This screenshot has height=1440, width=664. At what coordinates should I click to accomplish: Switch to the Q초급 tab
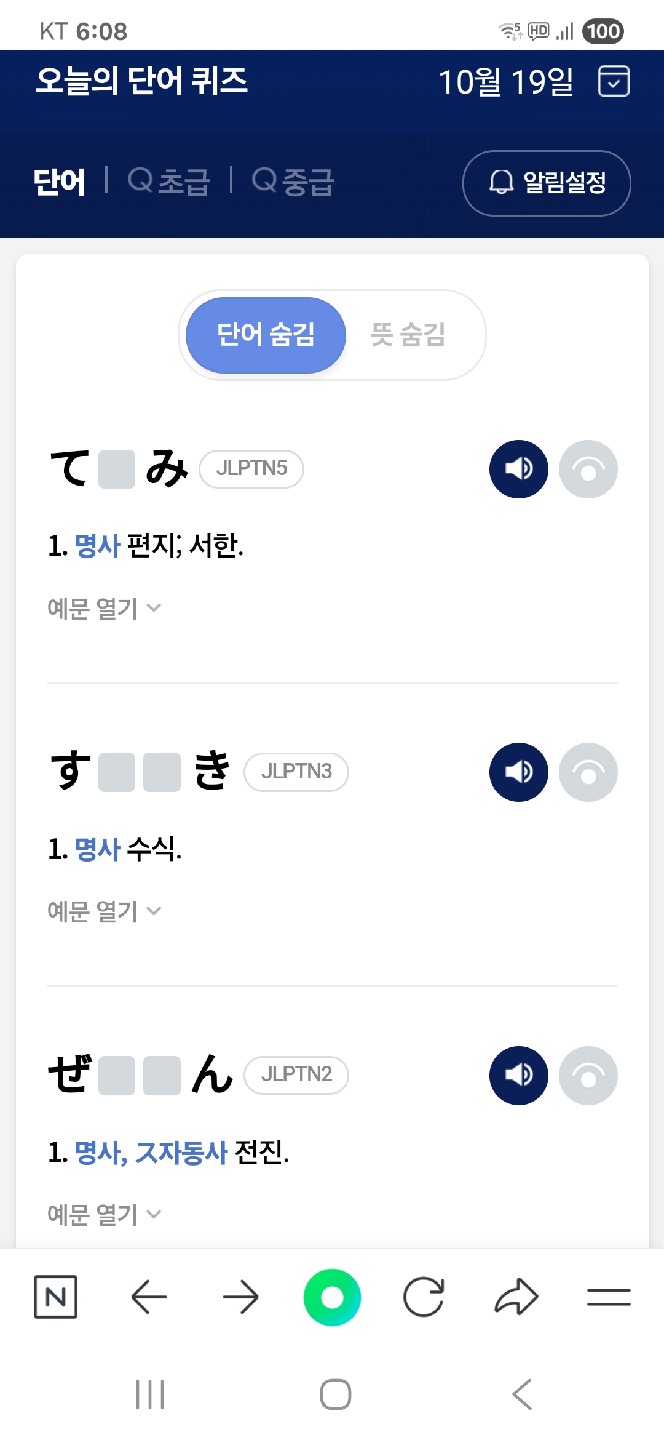pos(169,182)
